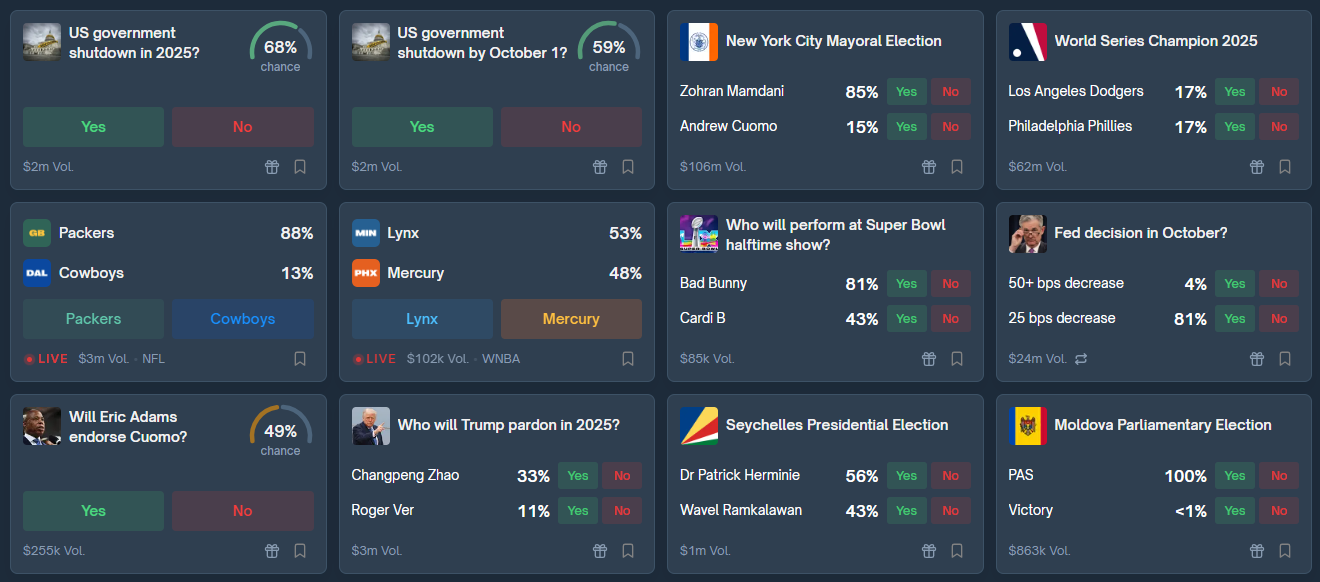Click gift icon on New York City Mayoral card
Image resolution: width=1320 pixels, height=582 pixels.
point(929,167)
